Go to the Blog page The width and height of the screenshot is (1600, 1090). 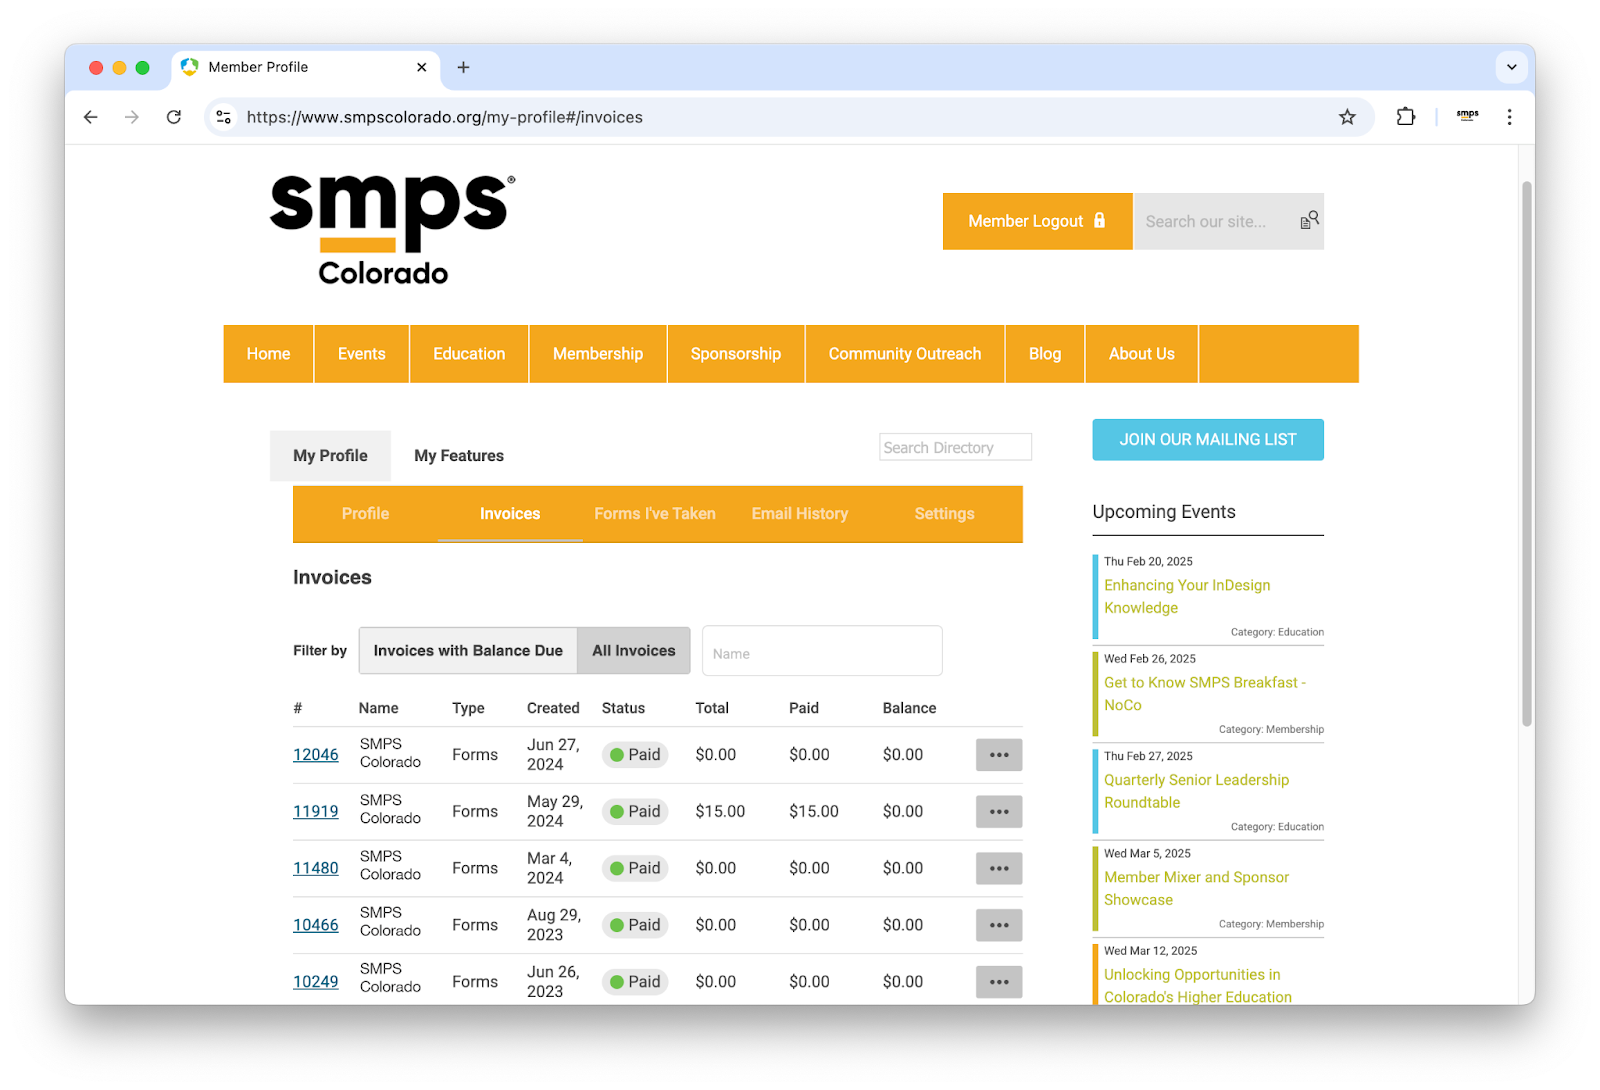click(1045, 354)
